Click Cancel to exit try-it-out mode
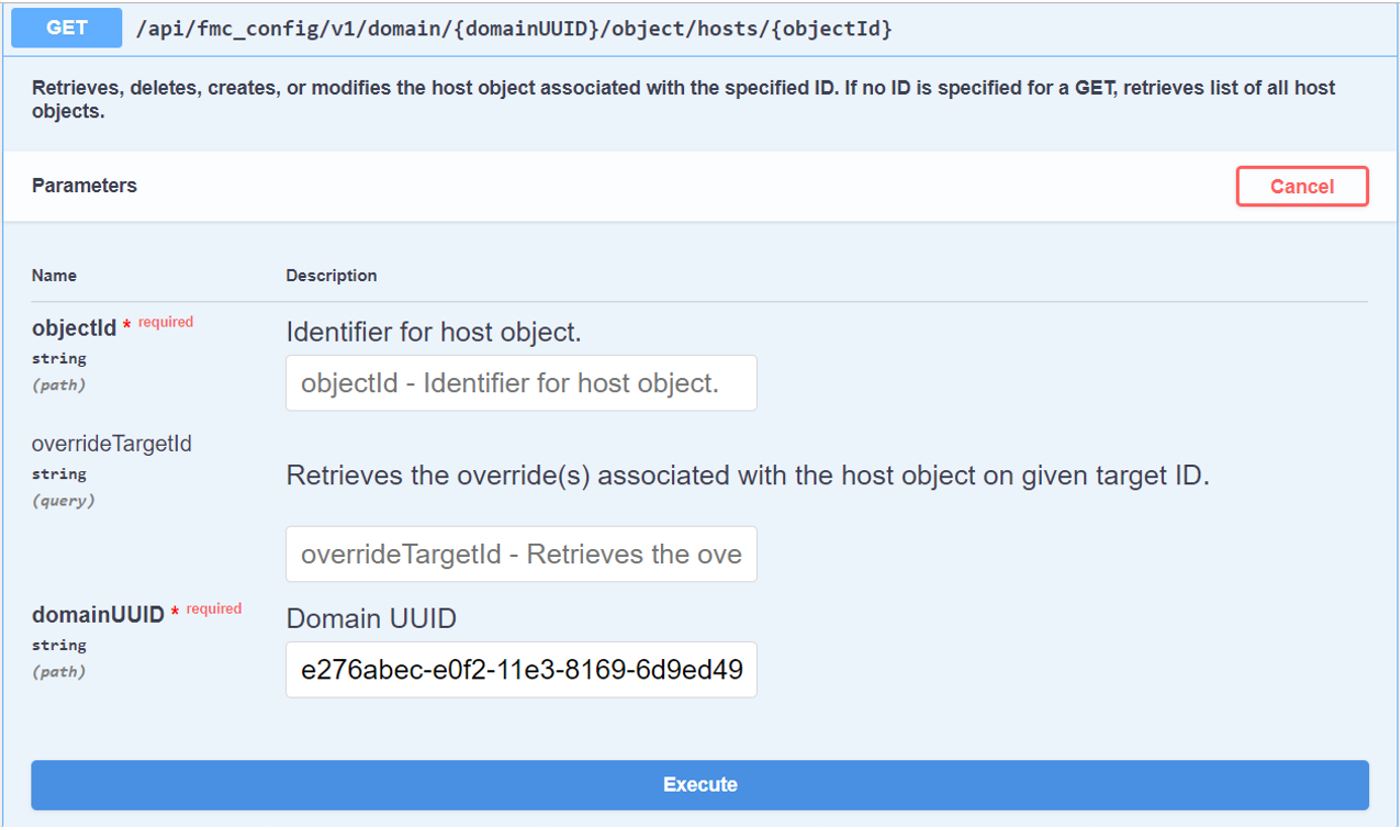 coord(1301,186)
